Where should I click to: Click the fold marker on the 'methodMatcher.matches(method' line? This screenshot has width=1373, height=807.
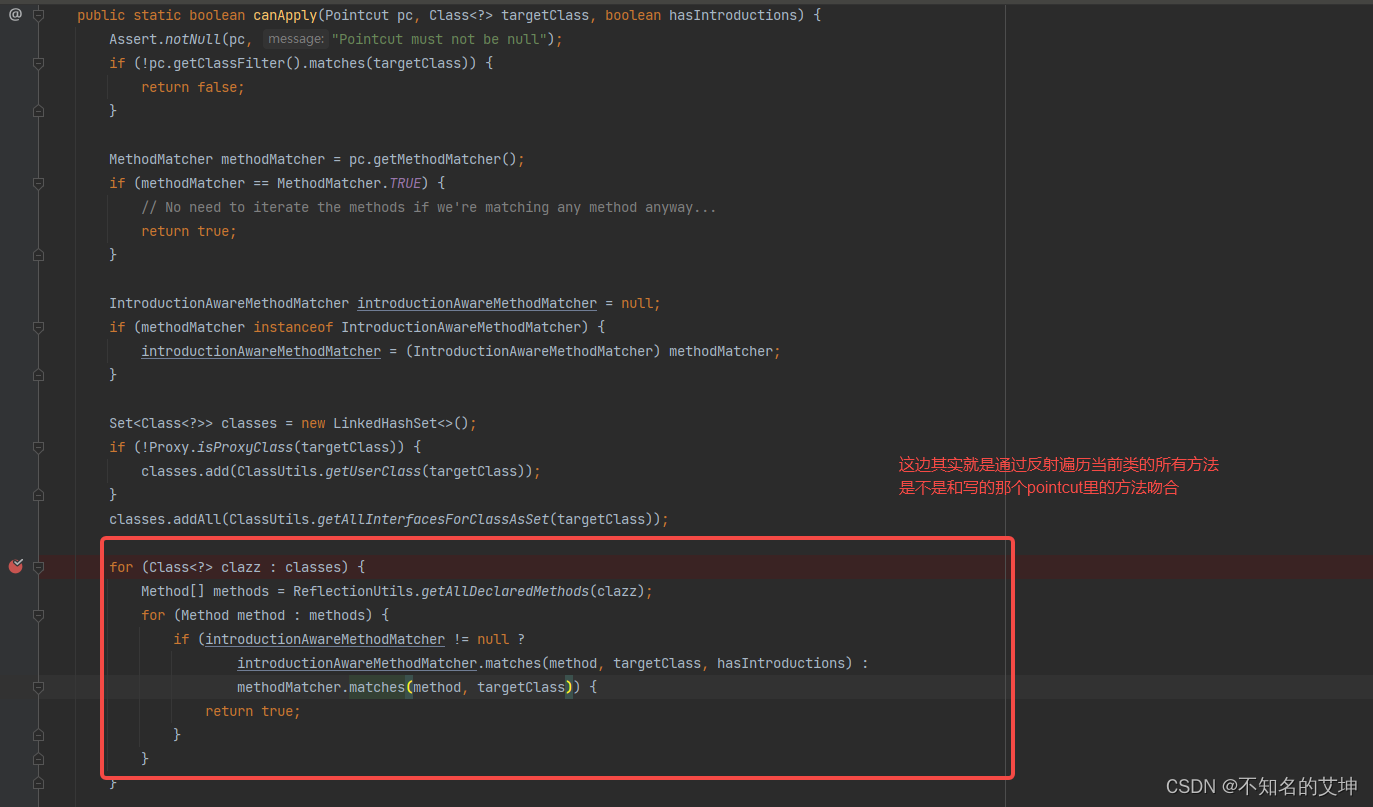pyautogui.click(x=38, y=687)
